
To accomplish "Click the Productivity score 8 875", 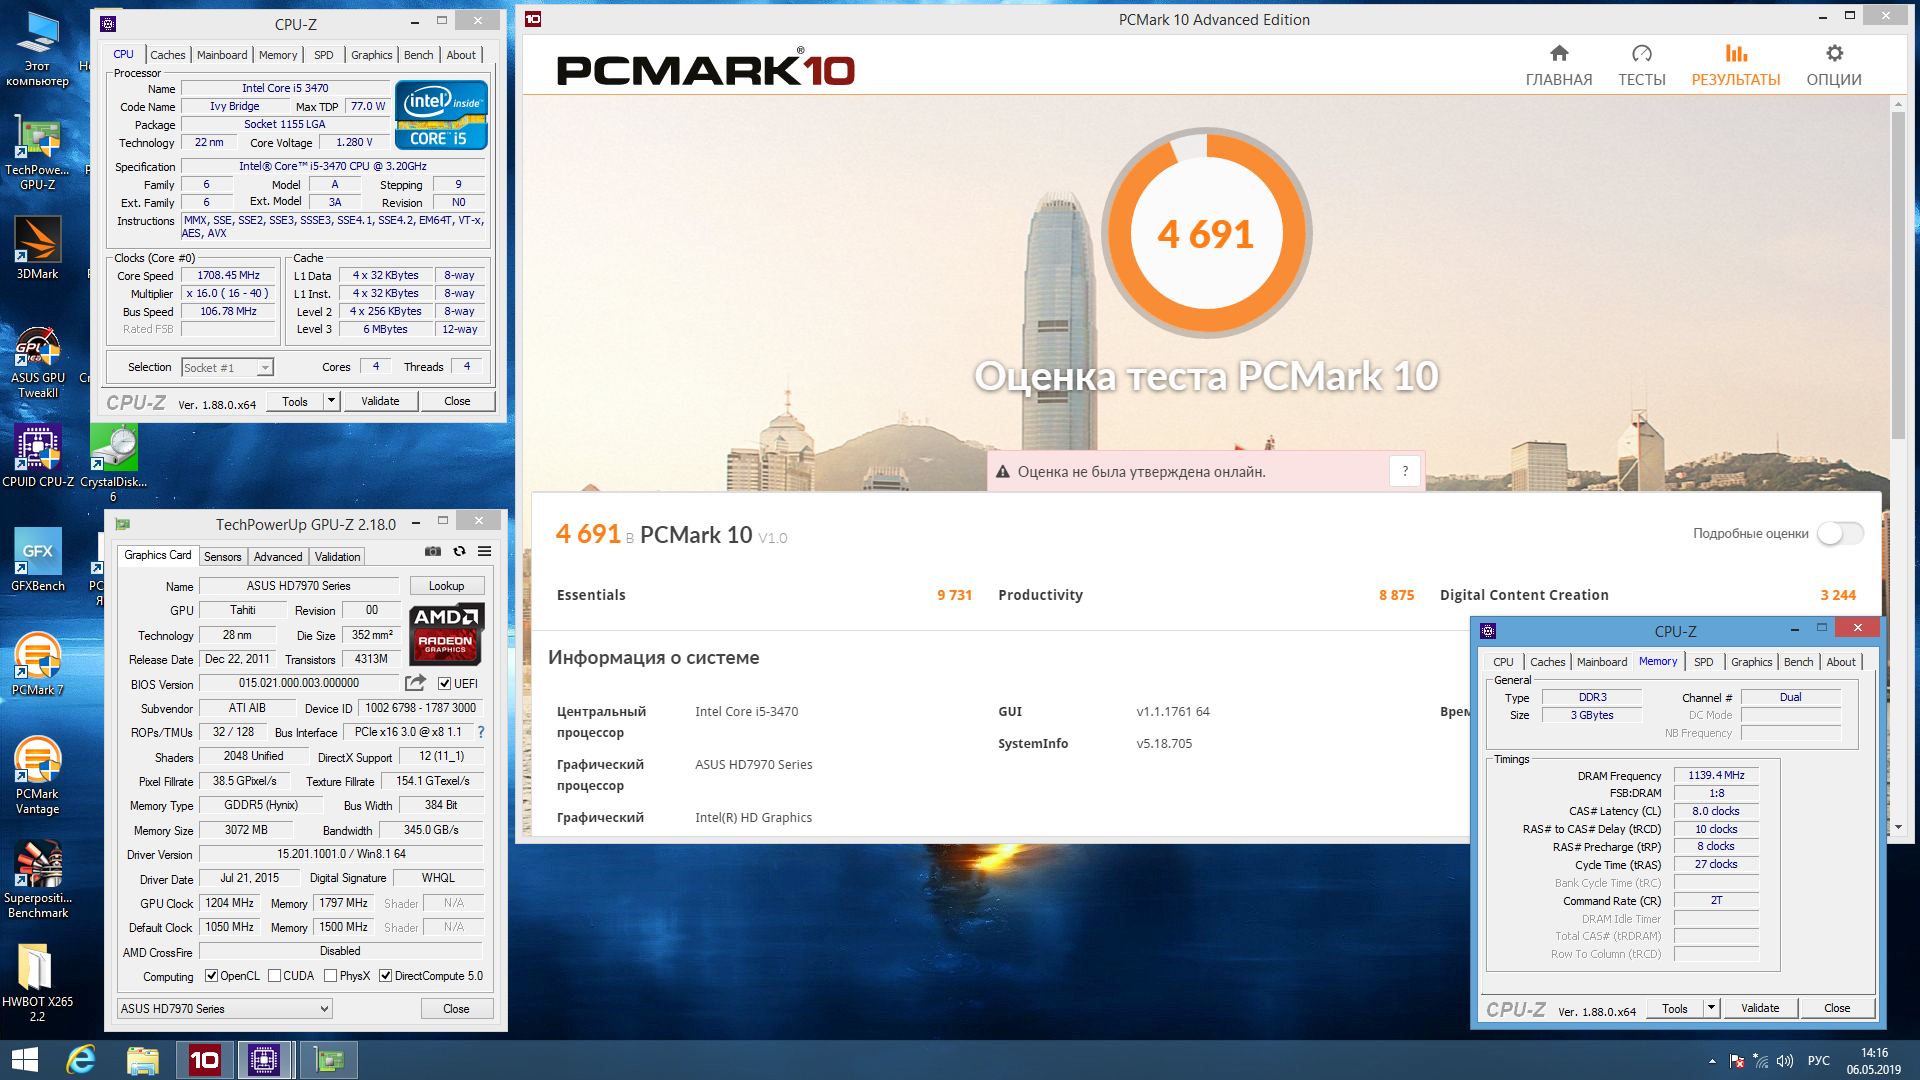I will tap(1396, 595).
